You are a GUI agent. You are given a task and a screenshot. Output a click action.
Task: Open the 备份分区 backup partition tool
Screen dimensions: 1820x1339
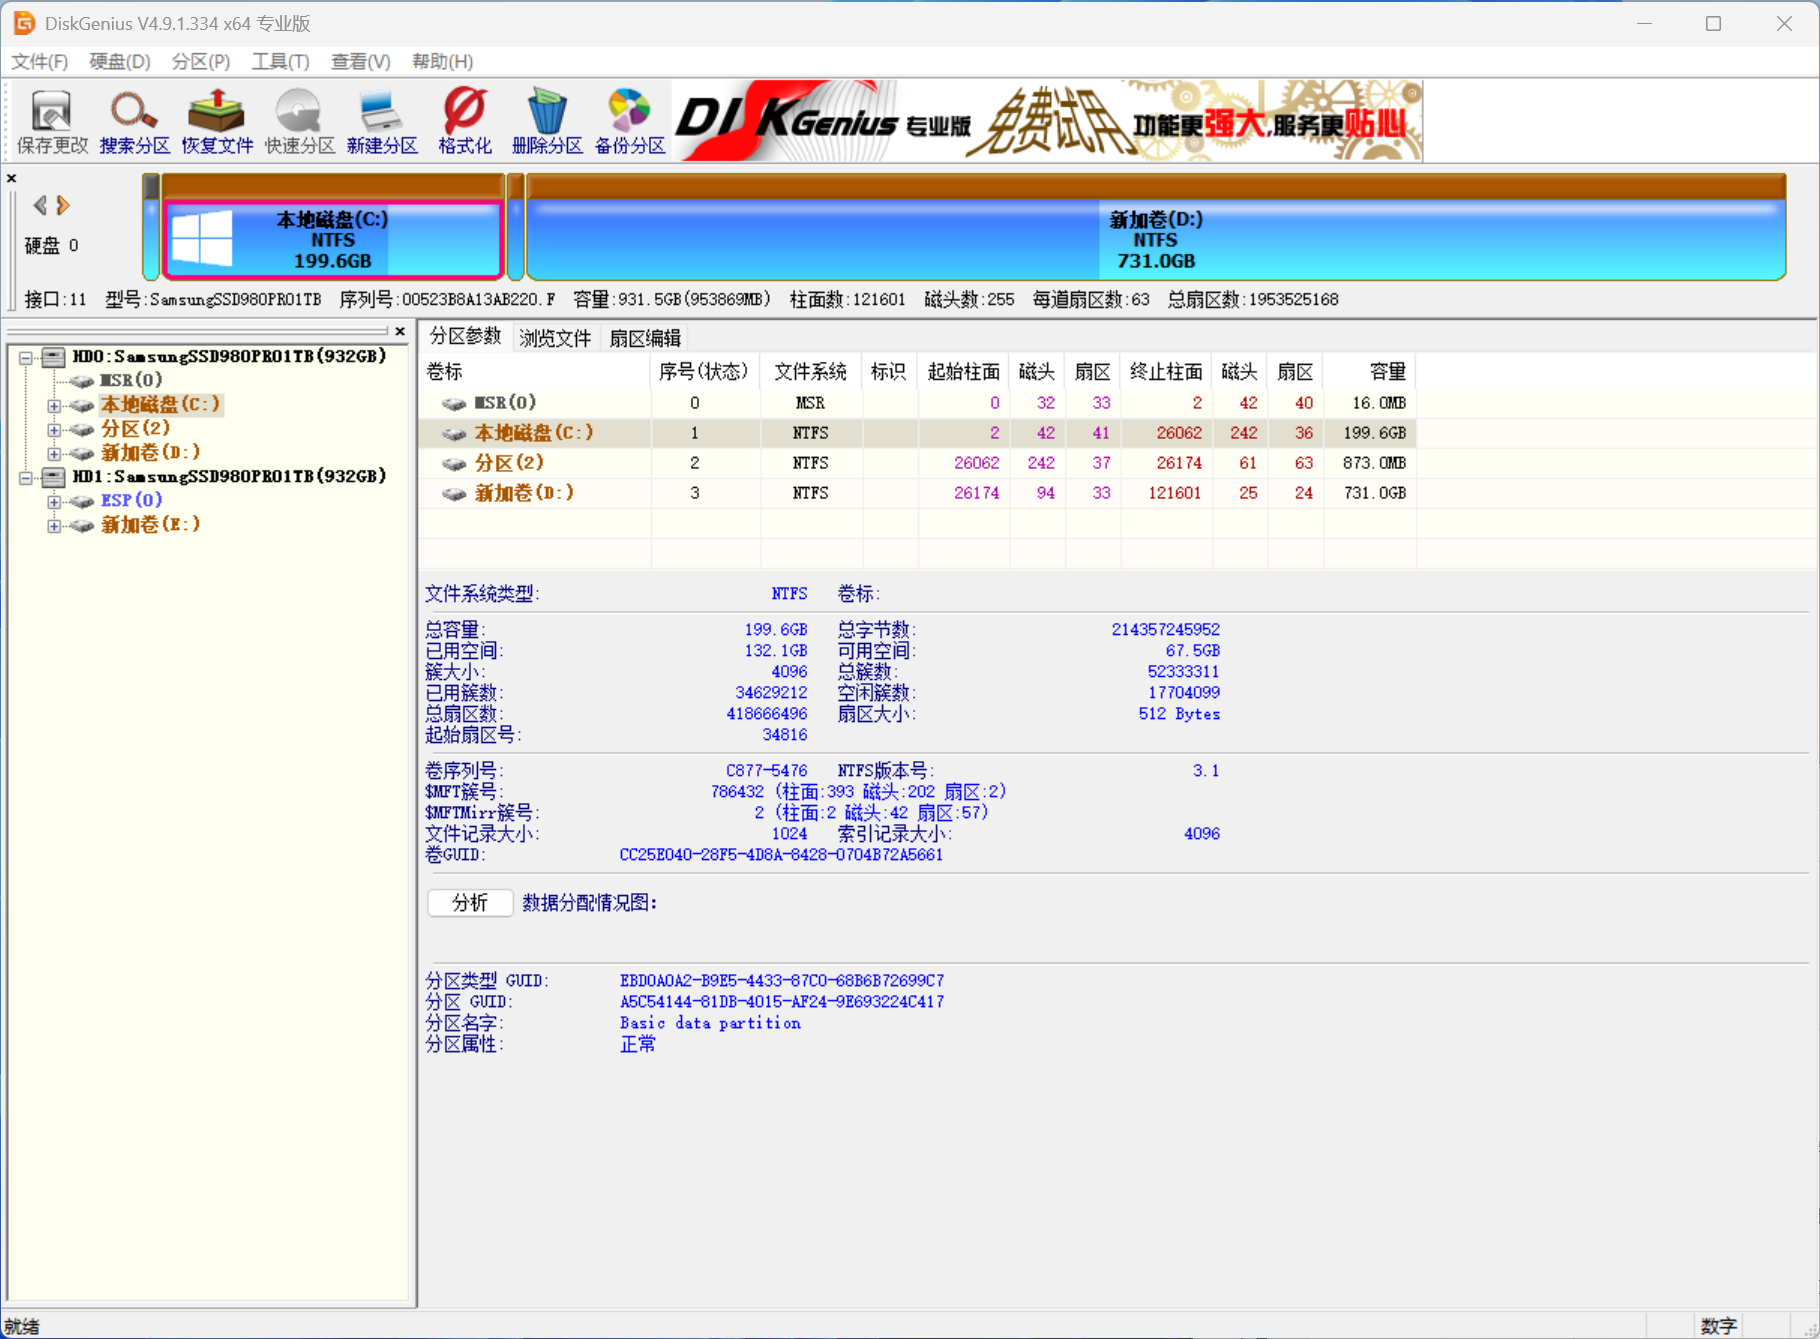(x=630, y=121)
